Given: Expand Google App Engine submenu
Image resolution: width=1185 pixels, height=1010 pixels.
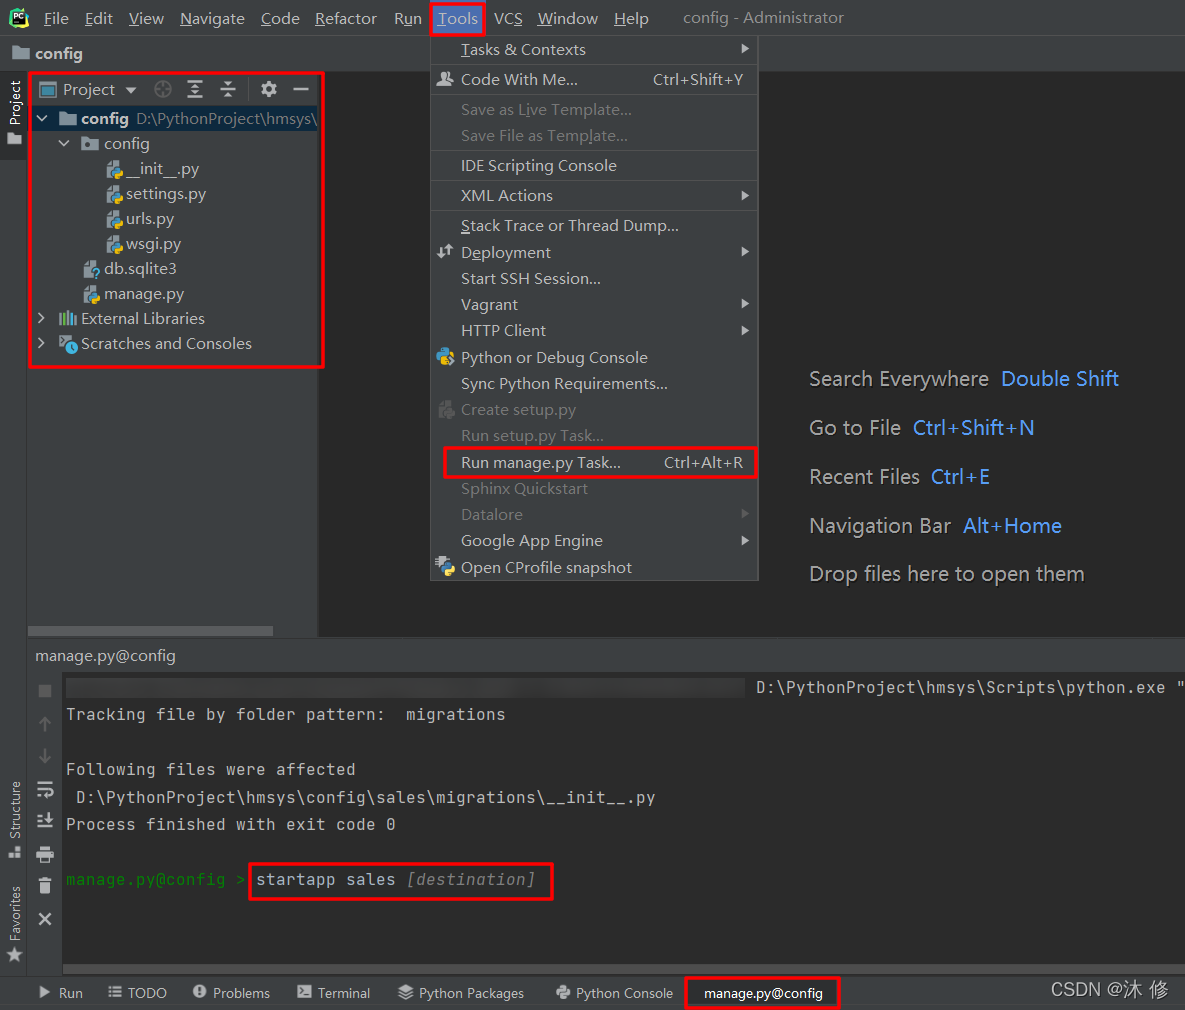Looking at the screenshot, I should tap(594, 541).
